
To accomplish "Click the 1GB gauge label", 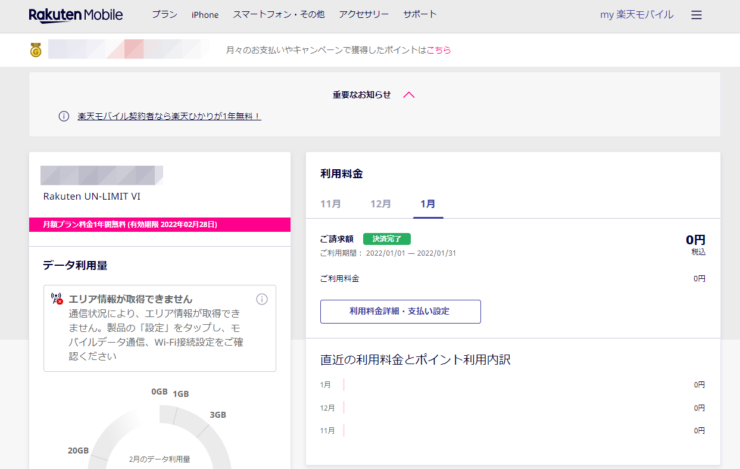I will [181, 394].
